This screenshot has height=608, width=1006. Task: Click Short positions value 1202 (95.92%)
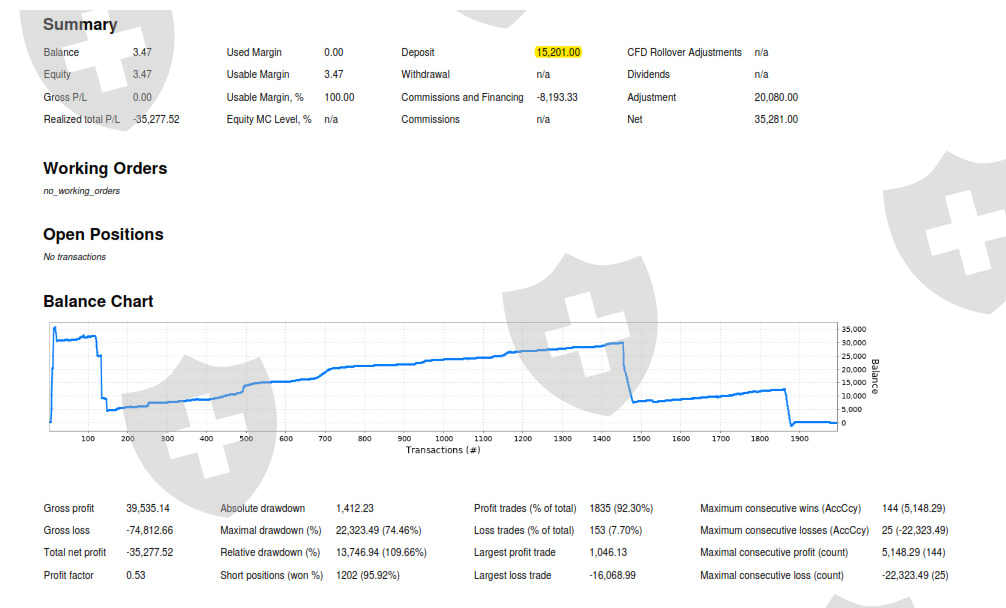coord(368,575)
